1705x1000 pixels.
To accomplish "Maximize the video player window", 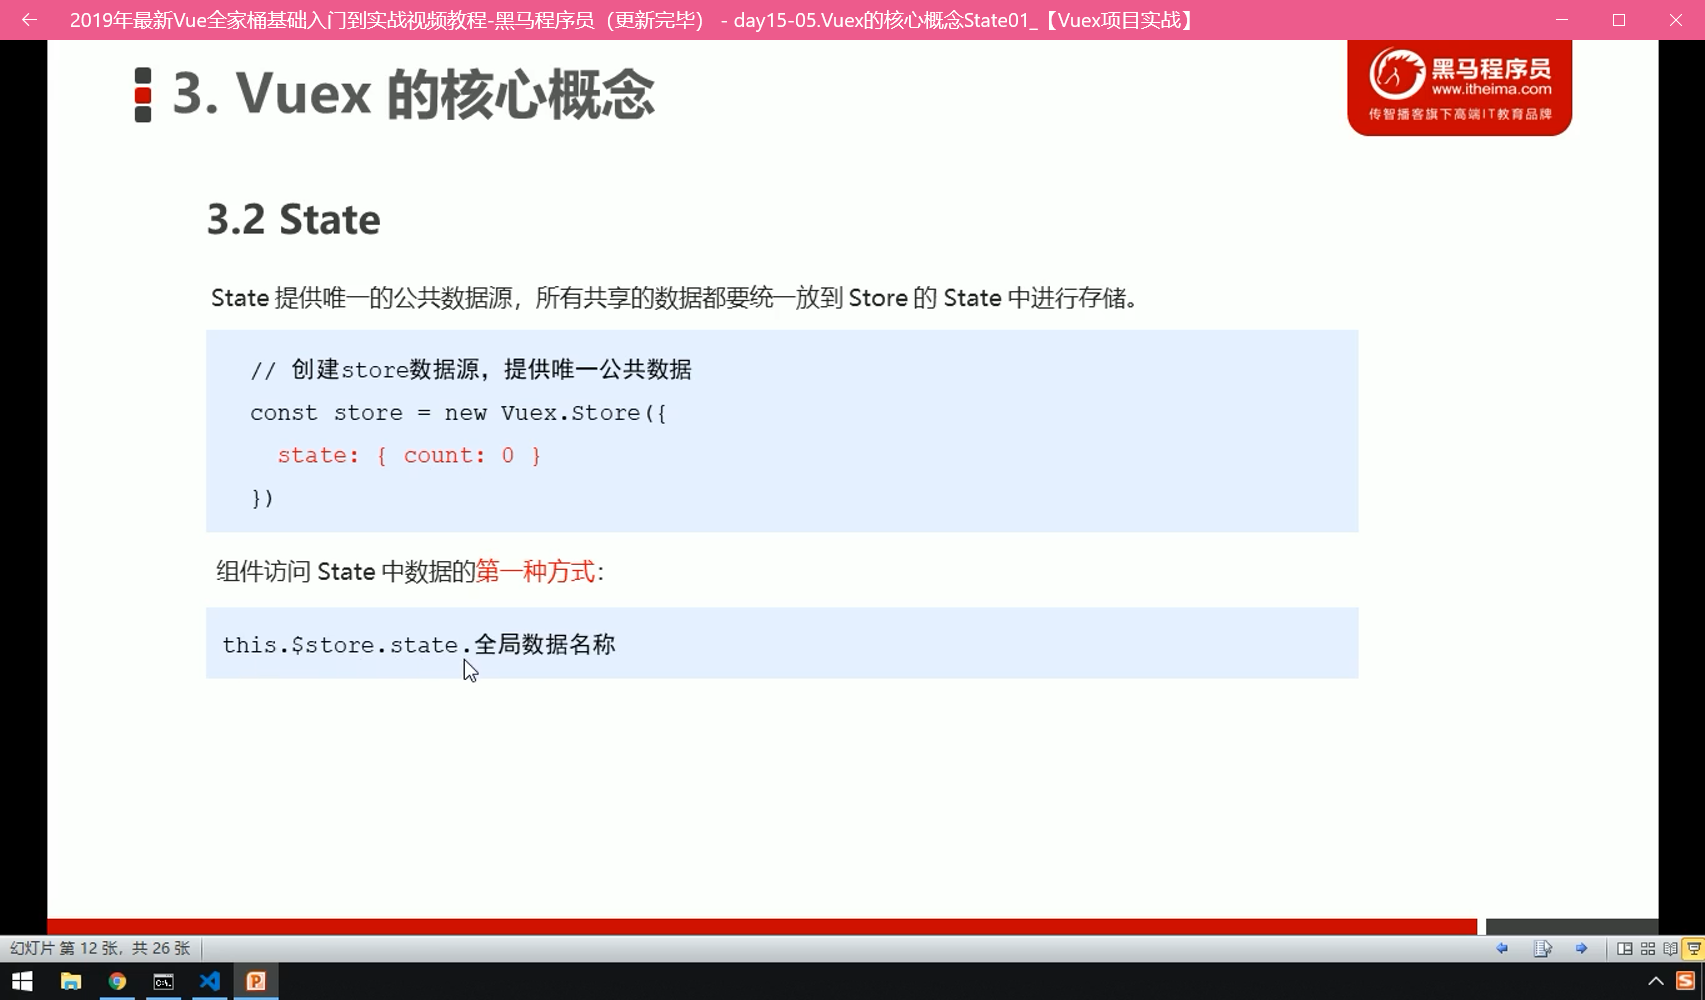I will 1619,20.
